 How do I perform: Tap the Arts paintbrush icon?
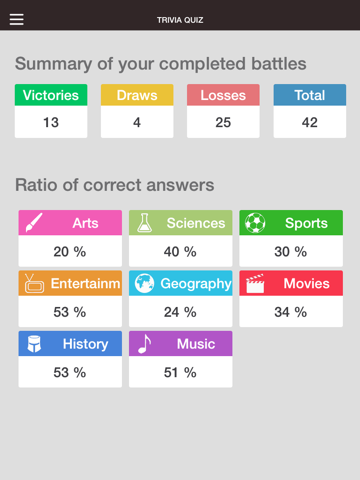coord(34,223)
